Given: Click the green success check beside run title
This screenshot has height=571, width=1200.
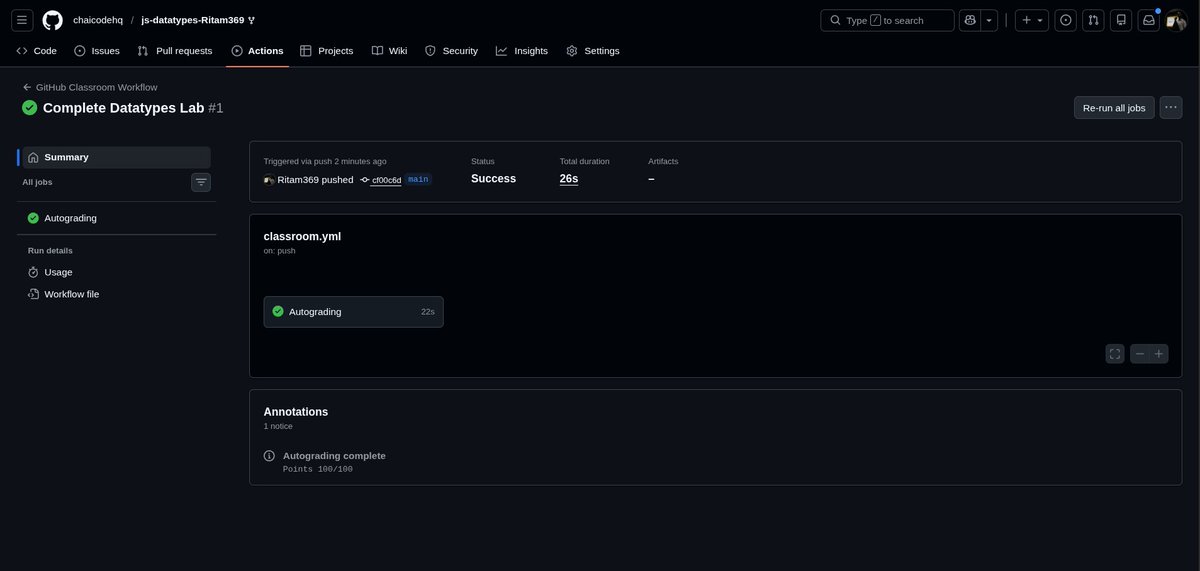Looking at the screenshot, I should [30, 108].
